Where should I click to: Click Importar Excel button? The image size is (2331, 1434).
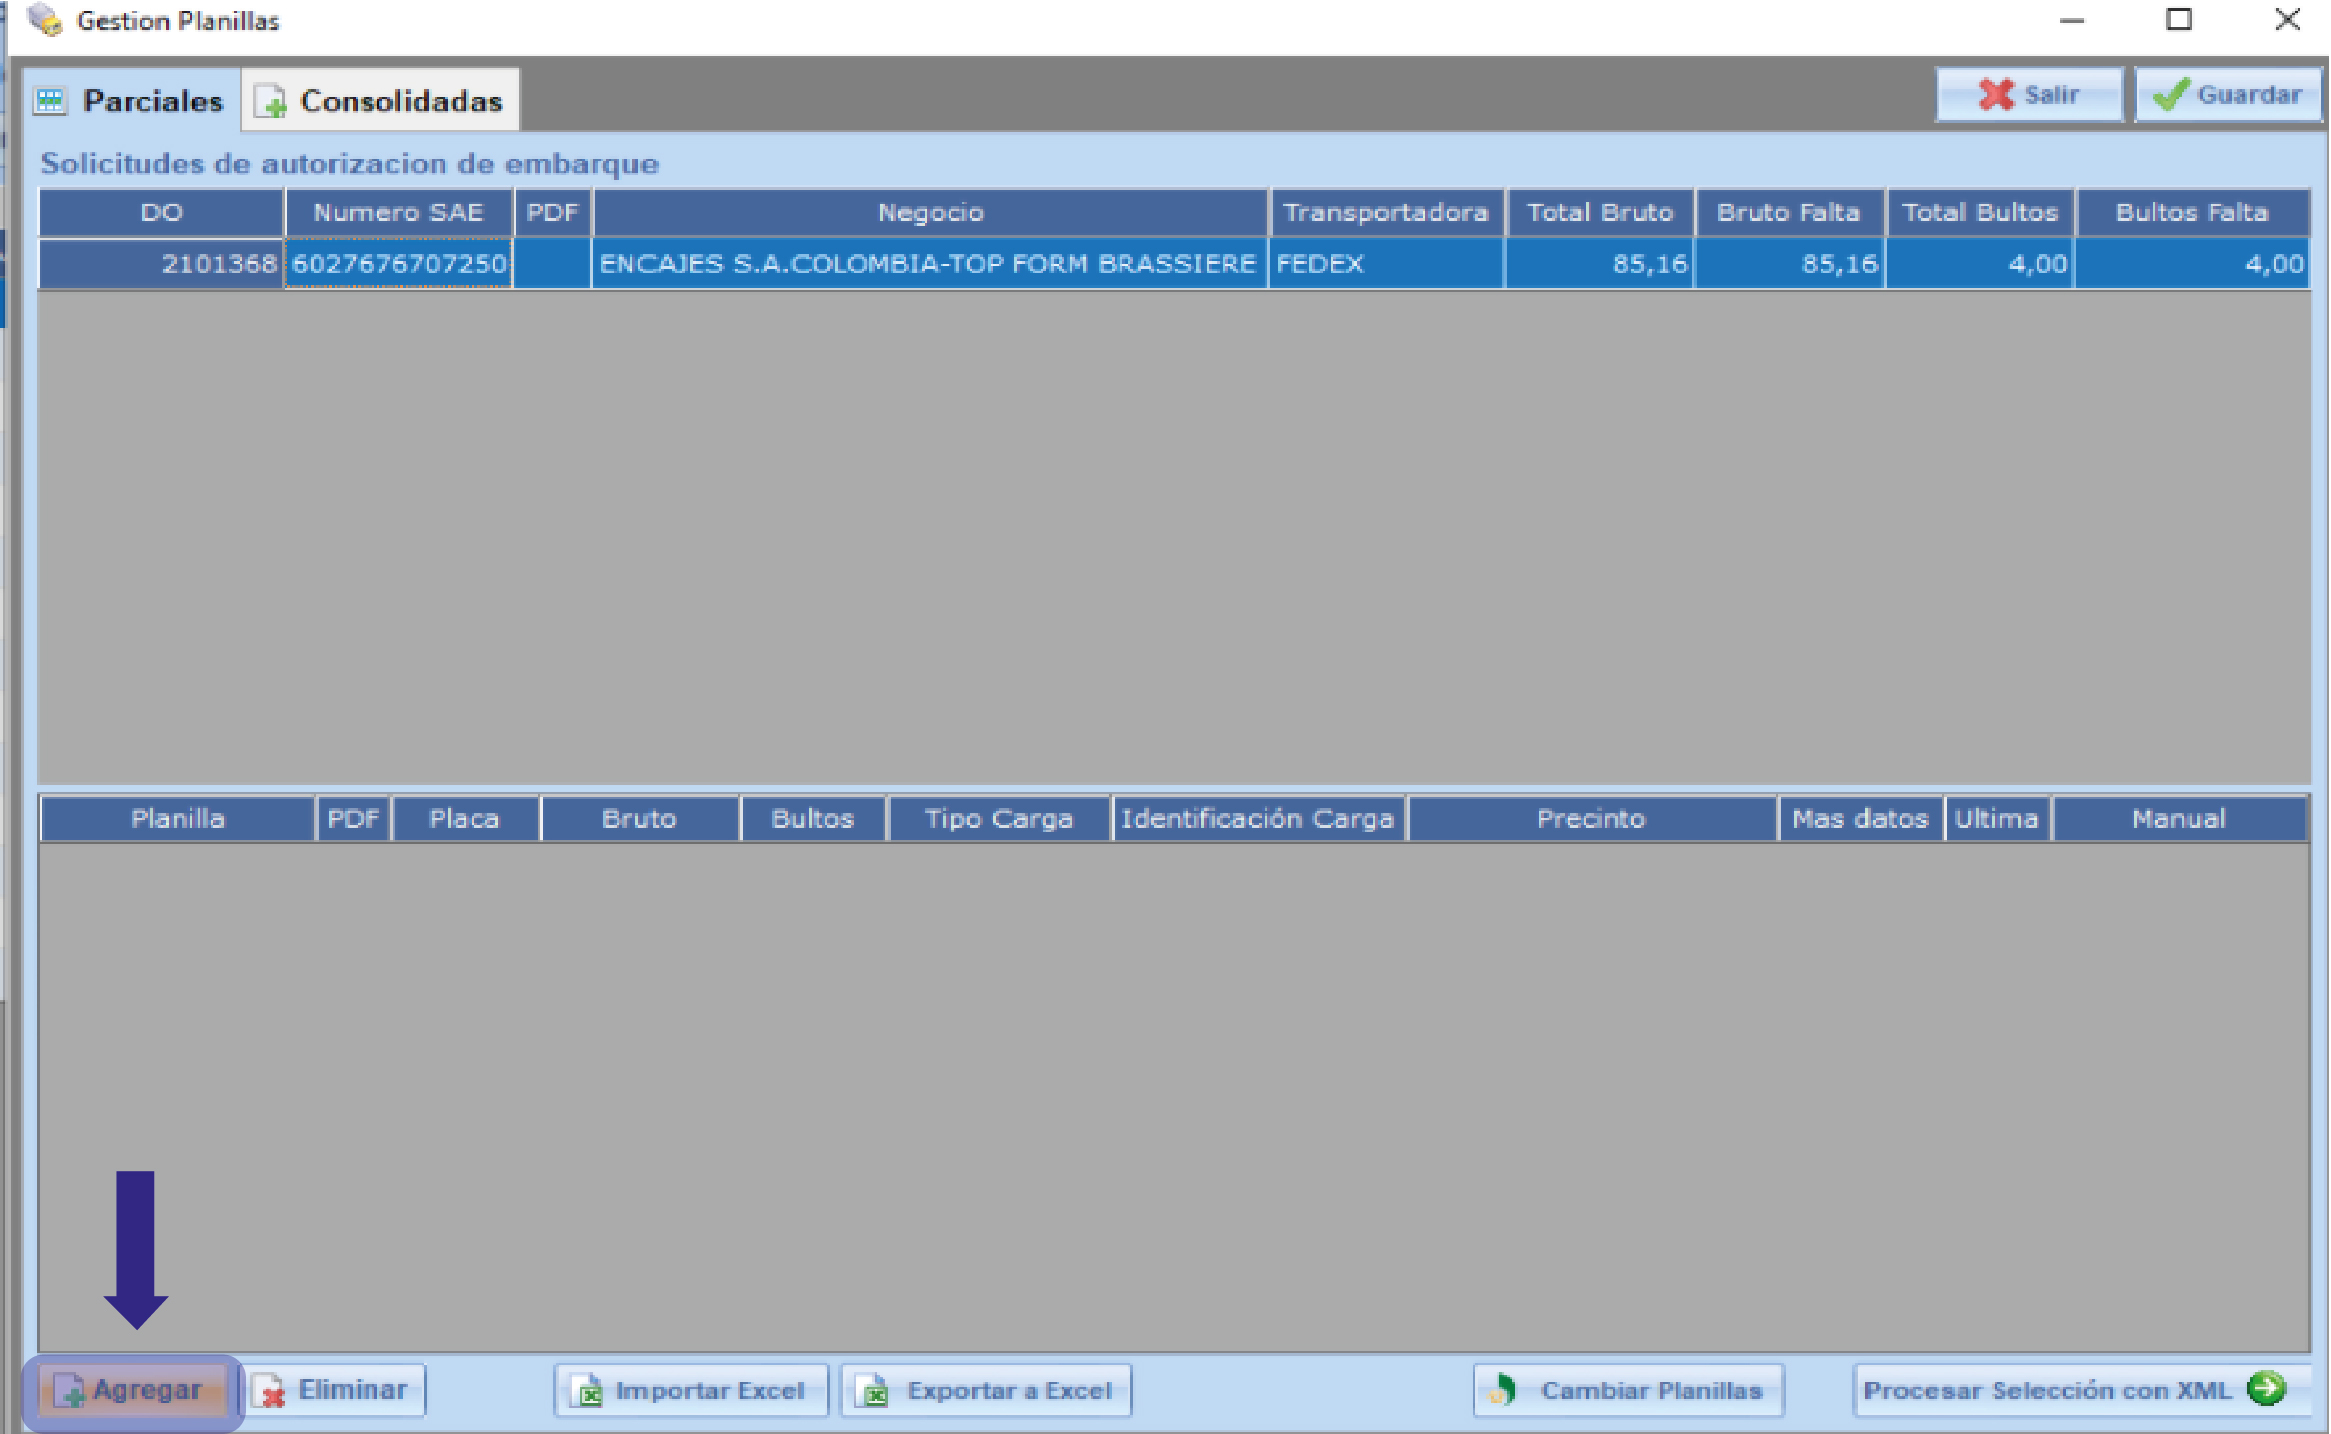coord(691,1391)
